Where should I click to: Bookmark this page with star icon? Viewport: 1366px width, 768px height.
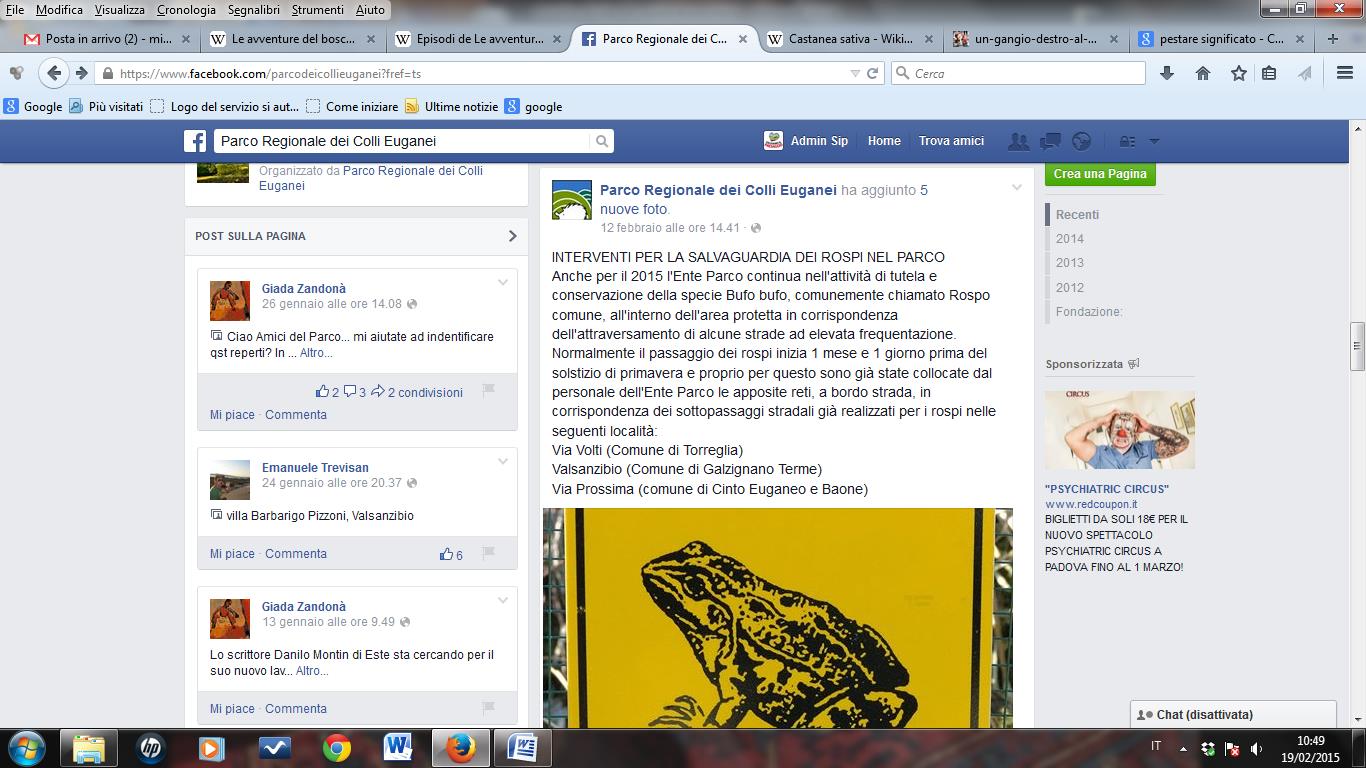pyautogui.click(x=1239, y=73)
